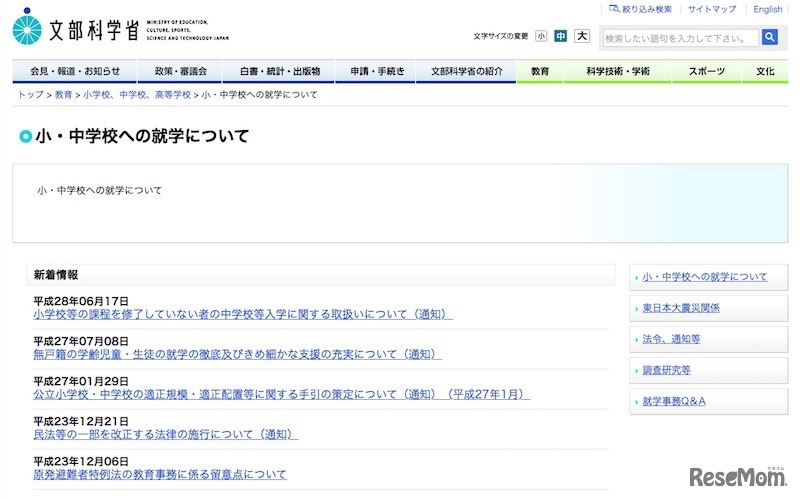This screenshot has width=800, height=500.
Task: Set font size to small (小)
Action: [541, 36]
